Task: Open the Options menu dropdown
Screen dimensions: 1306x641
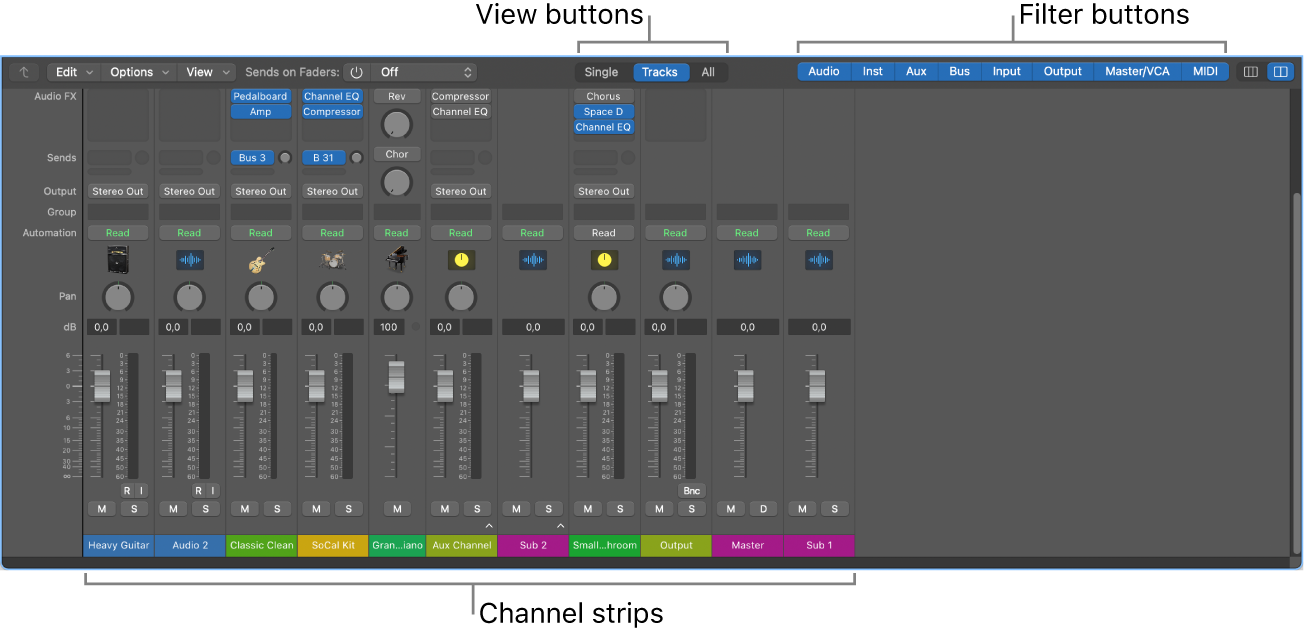Action: [139, 72]
